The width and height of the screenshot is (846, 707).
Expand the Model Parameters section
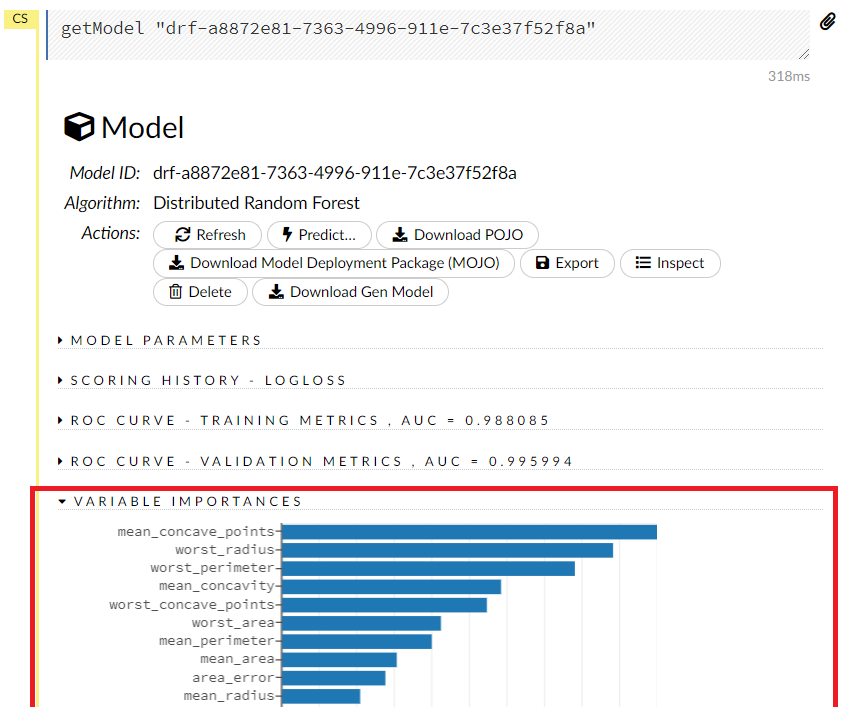click(x=166, y=340)
